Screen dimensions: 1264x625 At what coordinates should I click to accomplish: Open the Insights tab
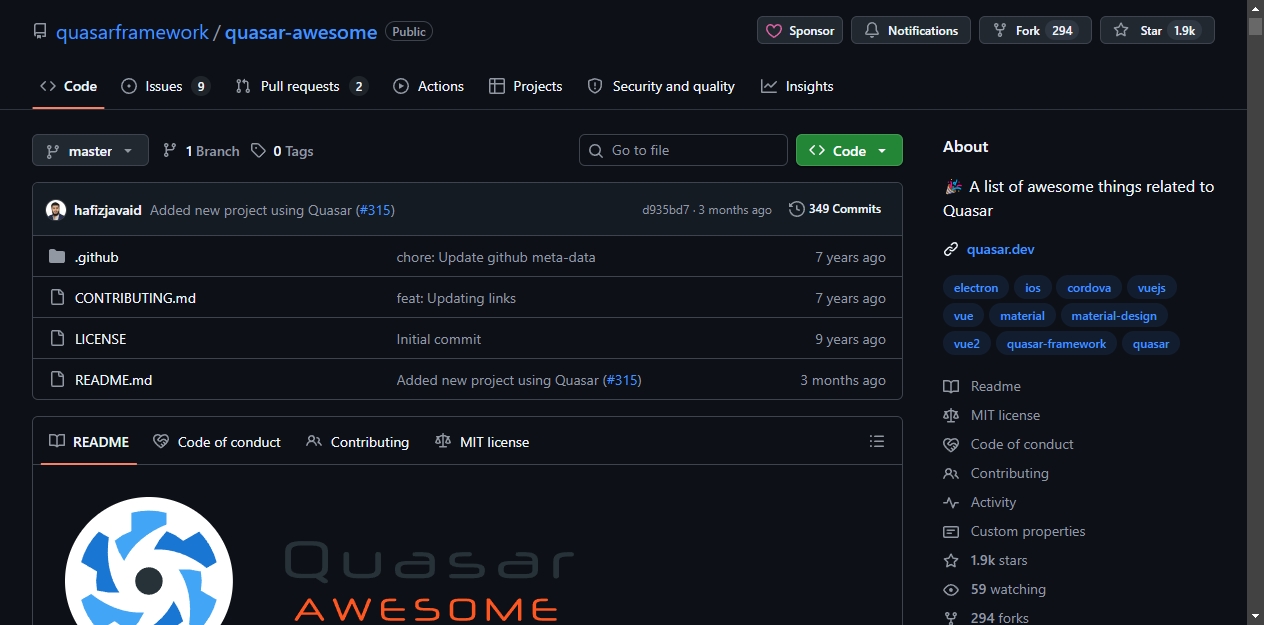(x=797, y=86)
